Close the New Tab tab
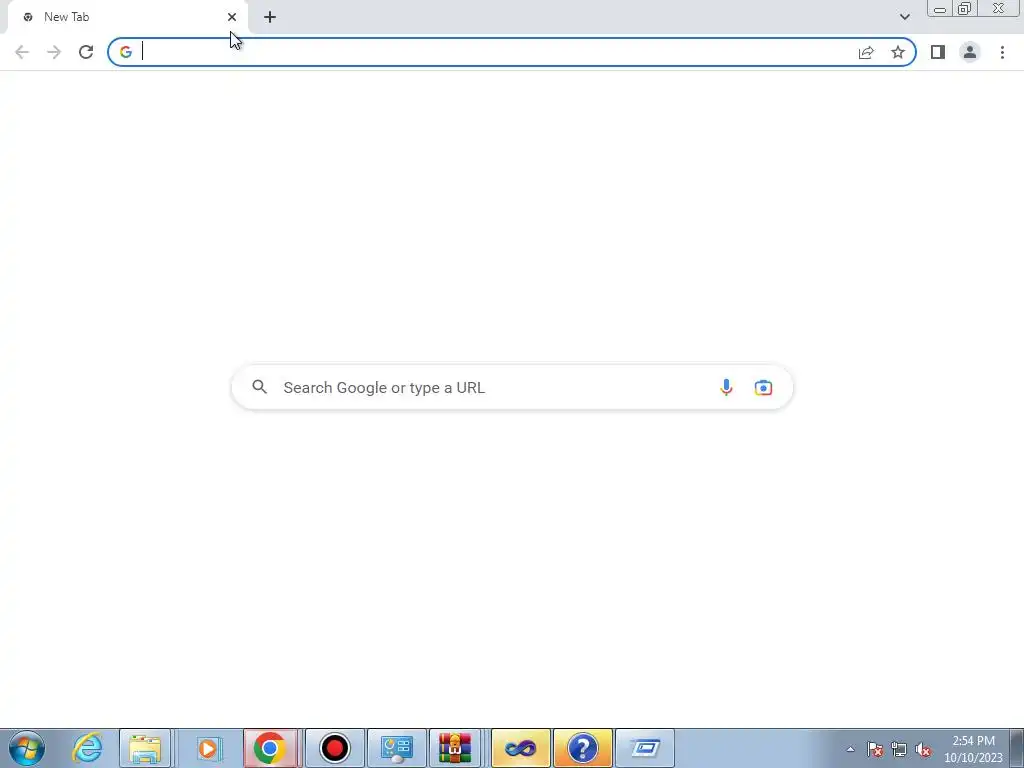 click(232, 17)
